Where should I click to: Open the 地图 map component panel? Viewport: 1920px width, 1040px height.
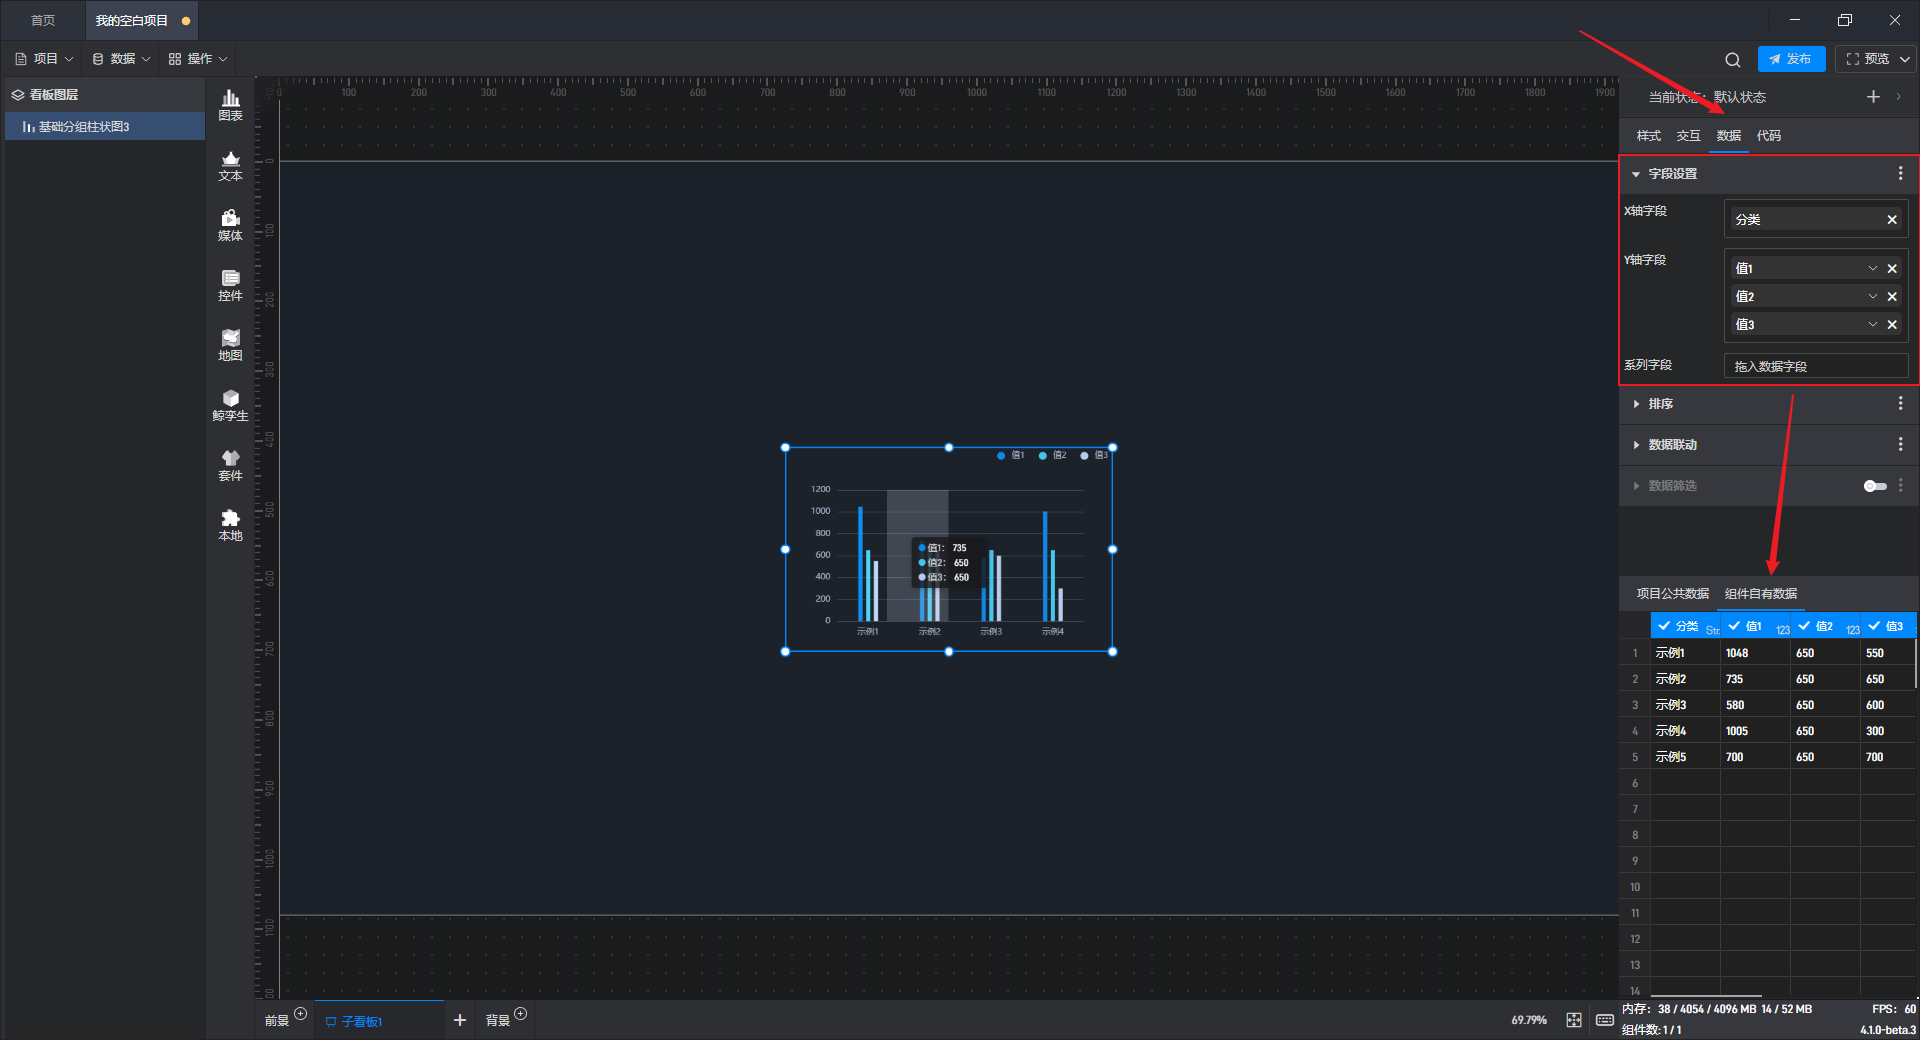(x=230, y=345)
